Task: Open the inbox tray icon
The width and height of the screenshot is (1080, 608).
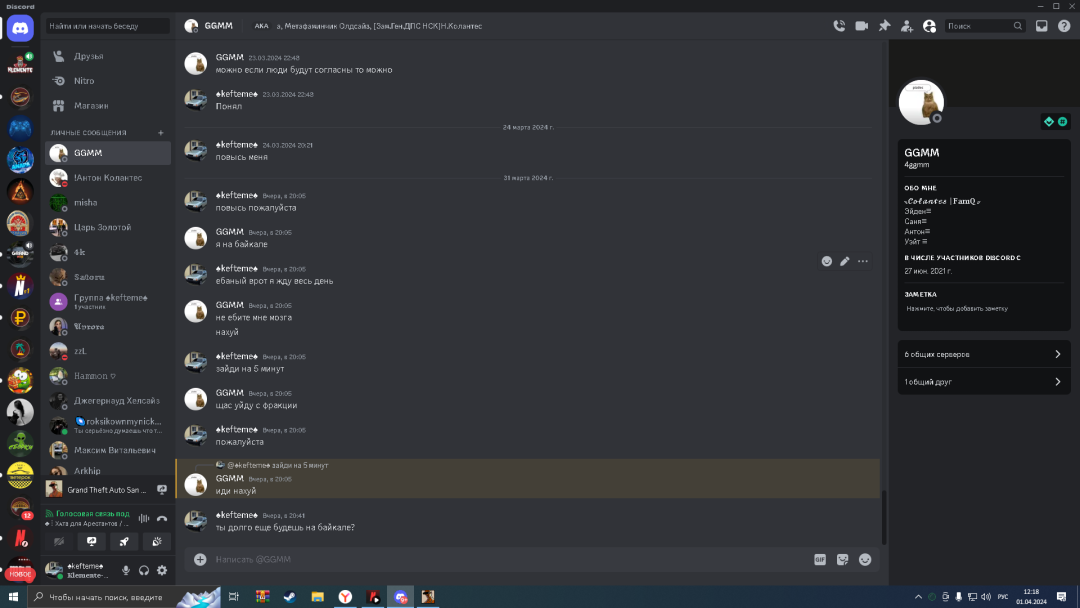Action: [x=1042, y=26]
